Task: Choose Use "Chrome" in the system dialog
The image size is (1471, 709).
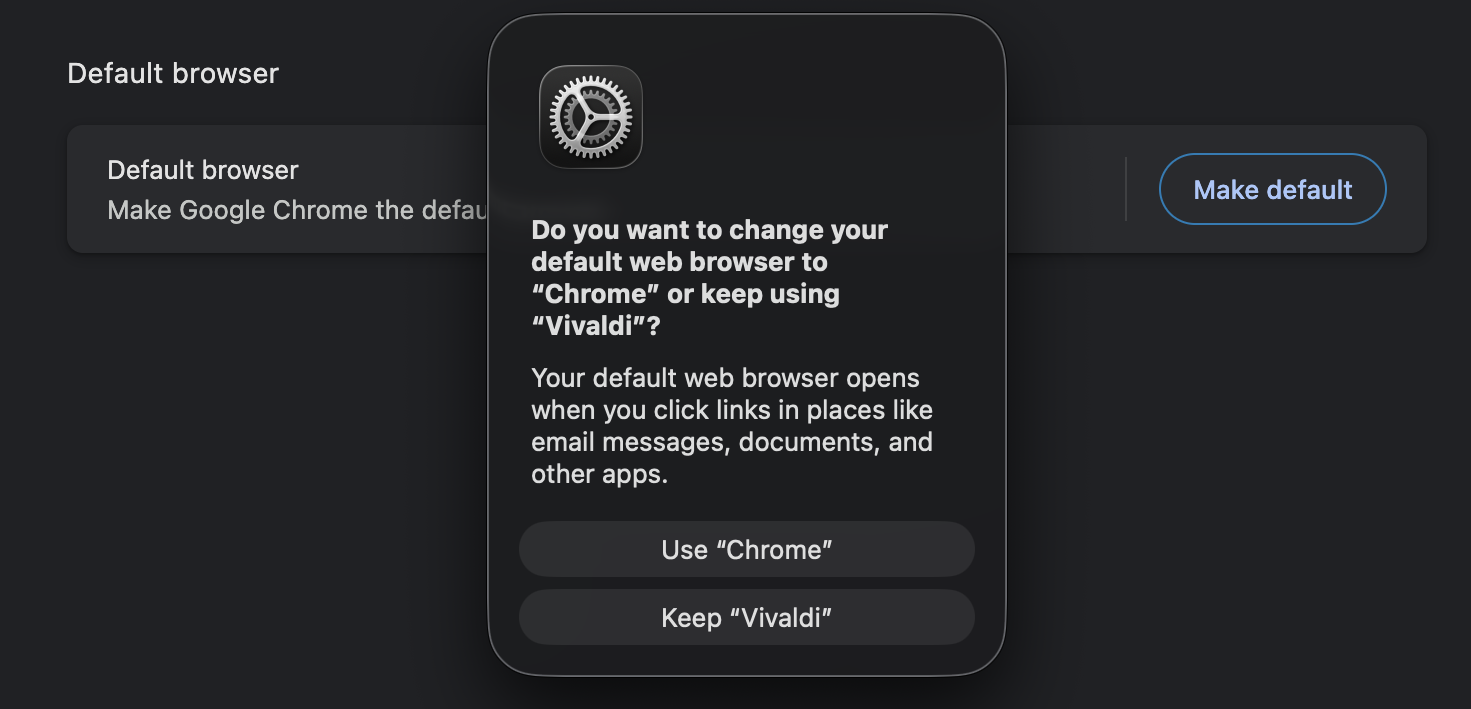Action: click(746, 549)
